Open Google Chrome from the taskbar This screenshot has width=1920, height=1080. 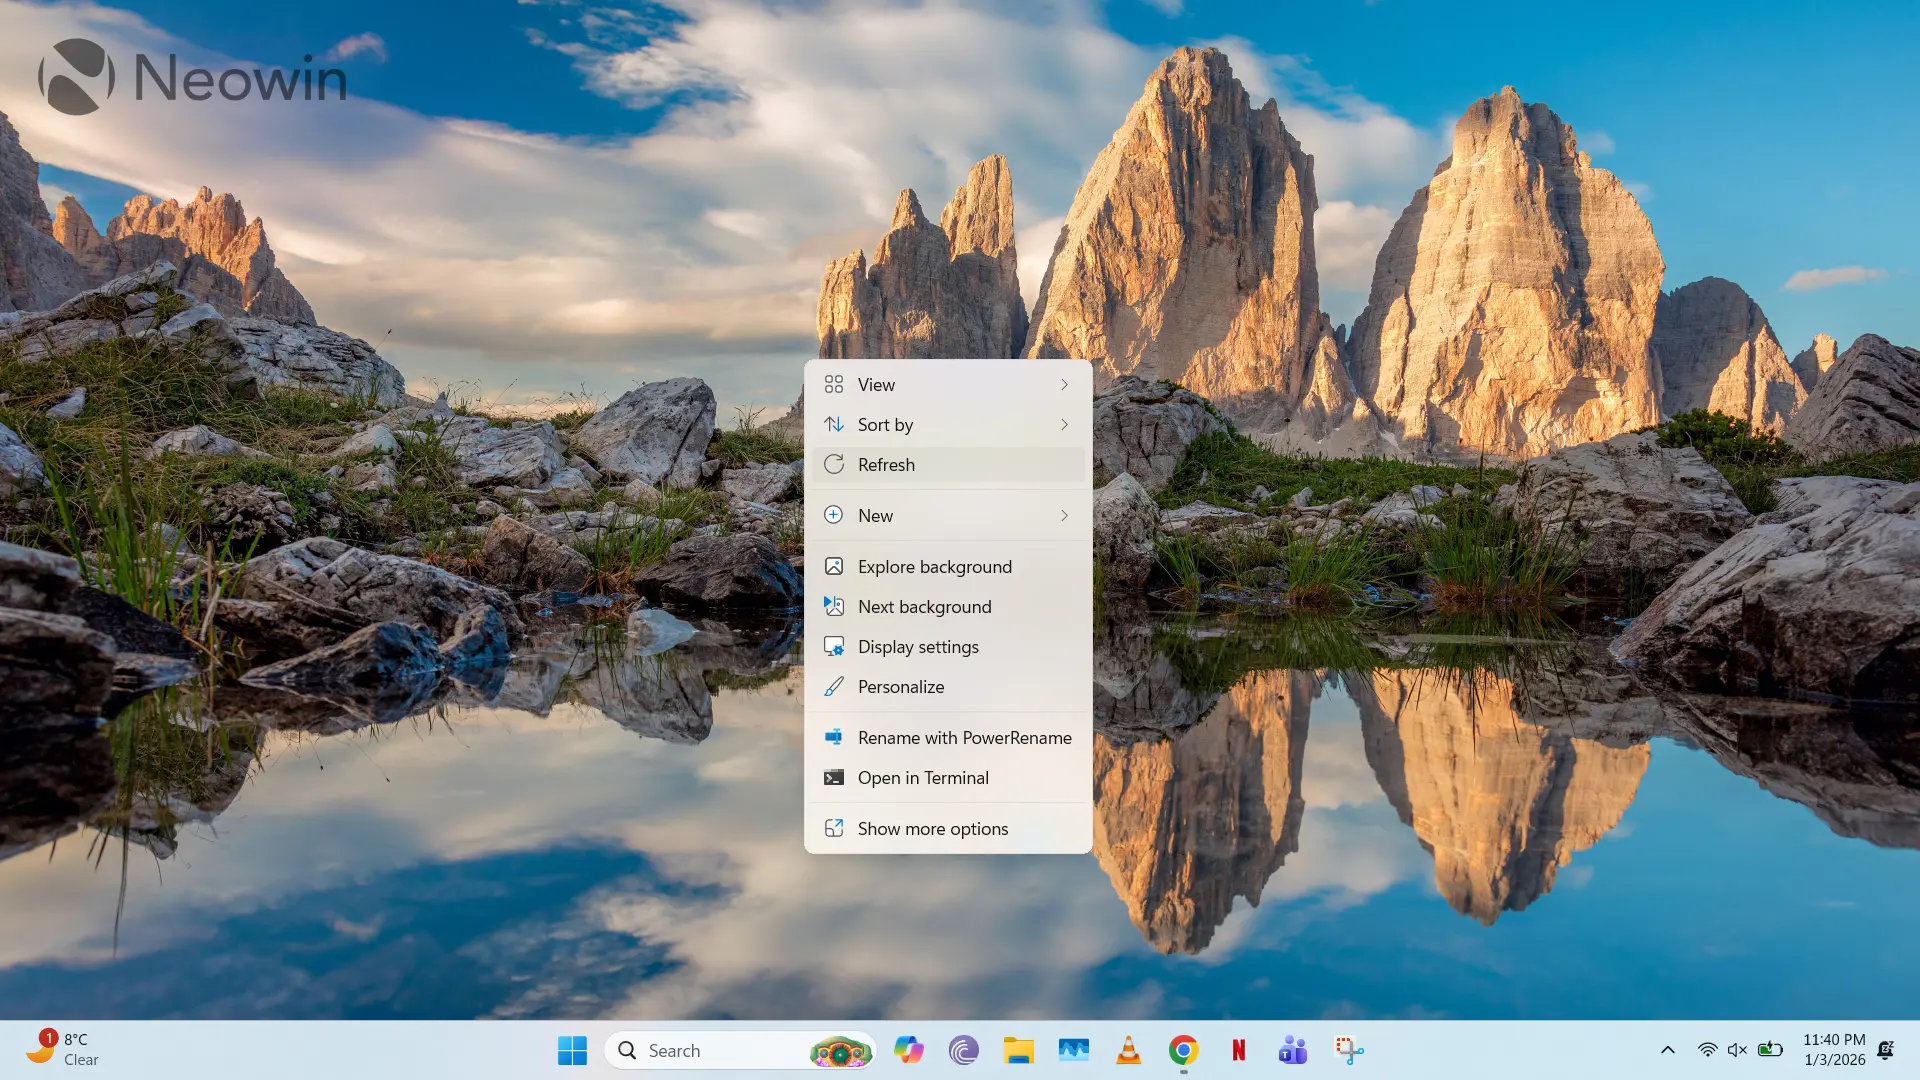coord(1183,1050)
